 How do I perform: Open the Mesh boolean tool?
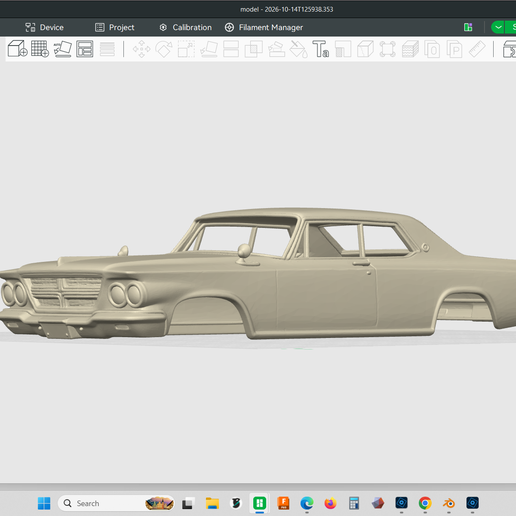click(254, 49)
